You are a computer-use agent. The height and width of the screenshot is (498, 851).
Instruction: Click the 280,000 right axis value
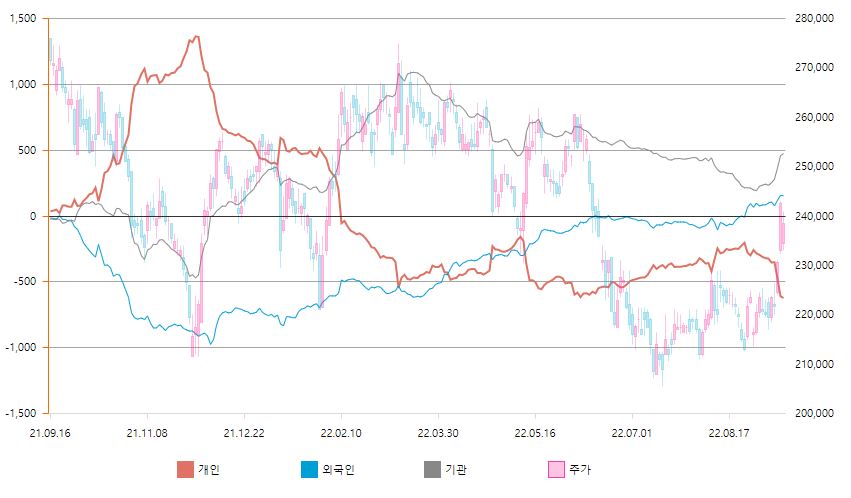click(x=812, y=19)
